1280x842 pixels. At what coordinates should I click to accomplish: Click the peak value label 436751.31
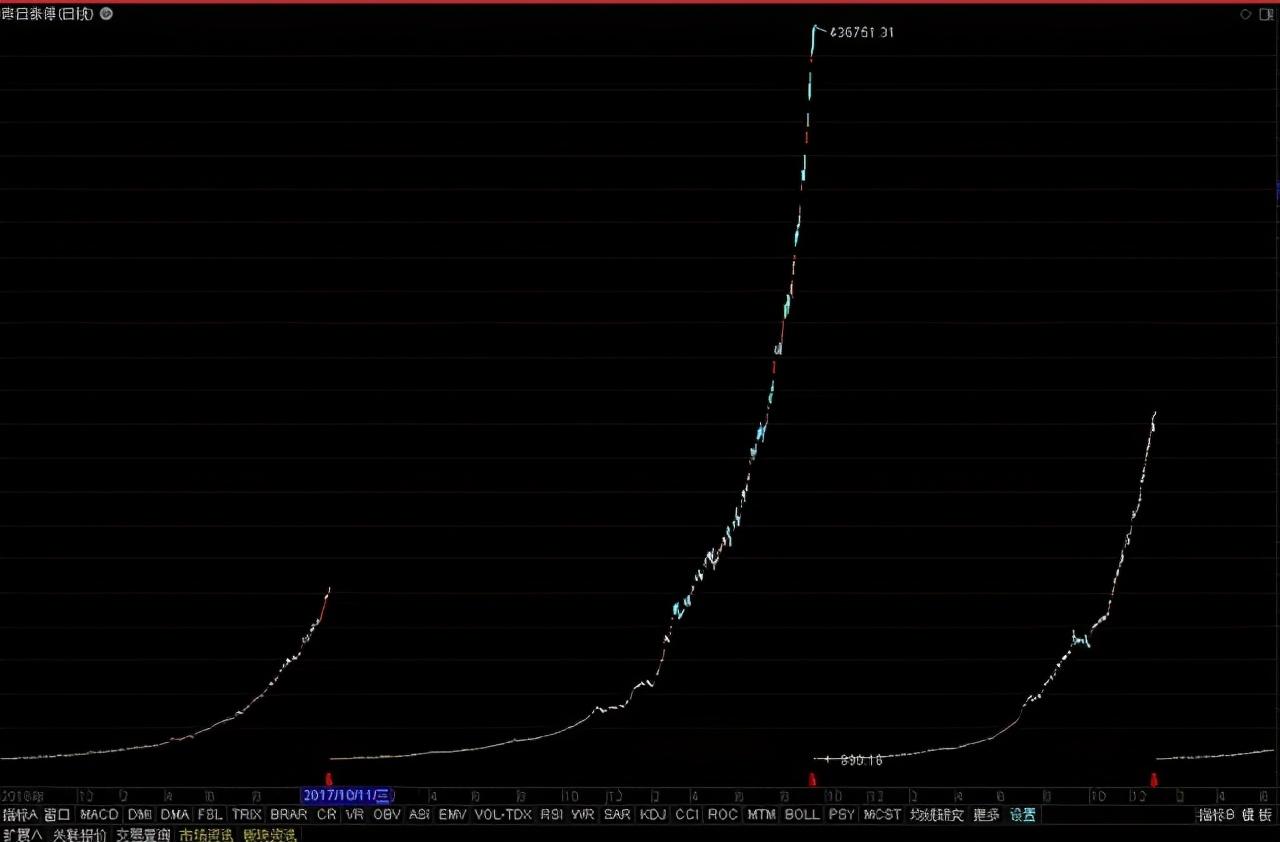click(862, 32)
